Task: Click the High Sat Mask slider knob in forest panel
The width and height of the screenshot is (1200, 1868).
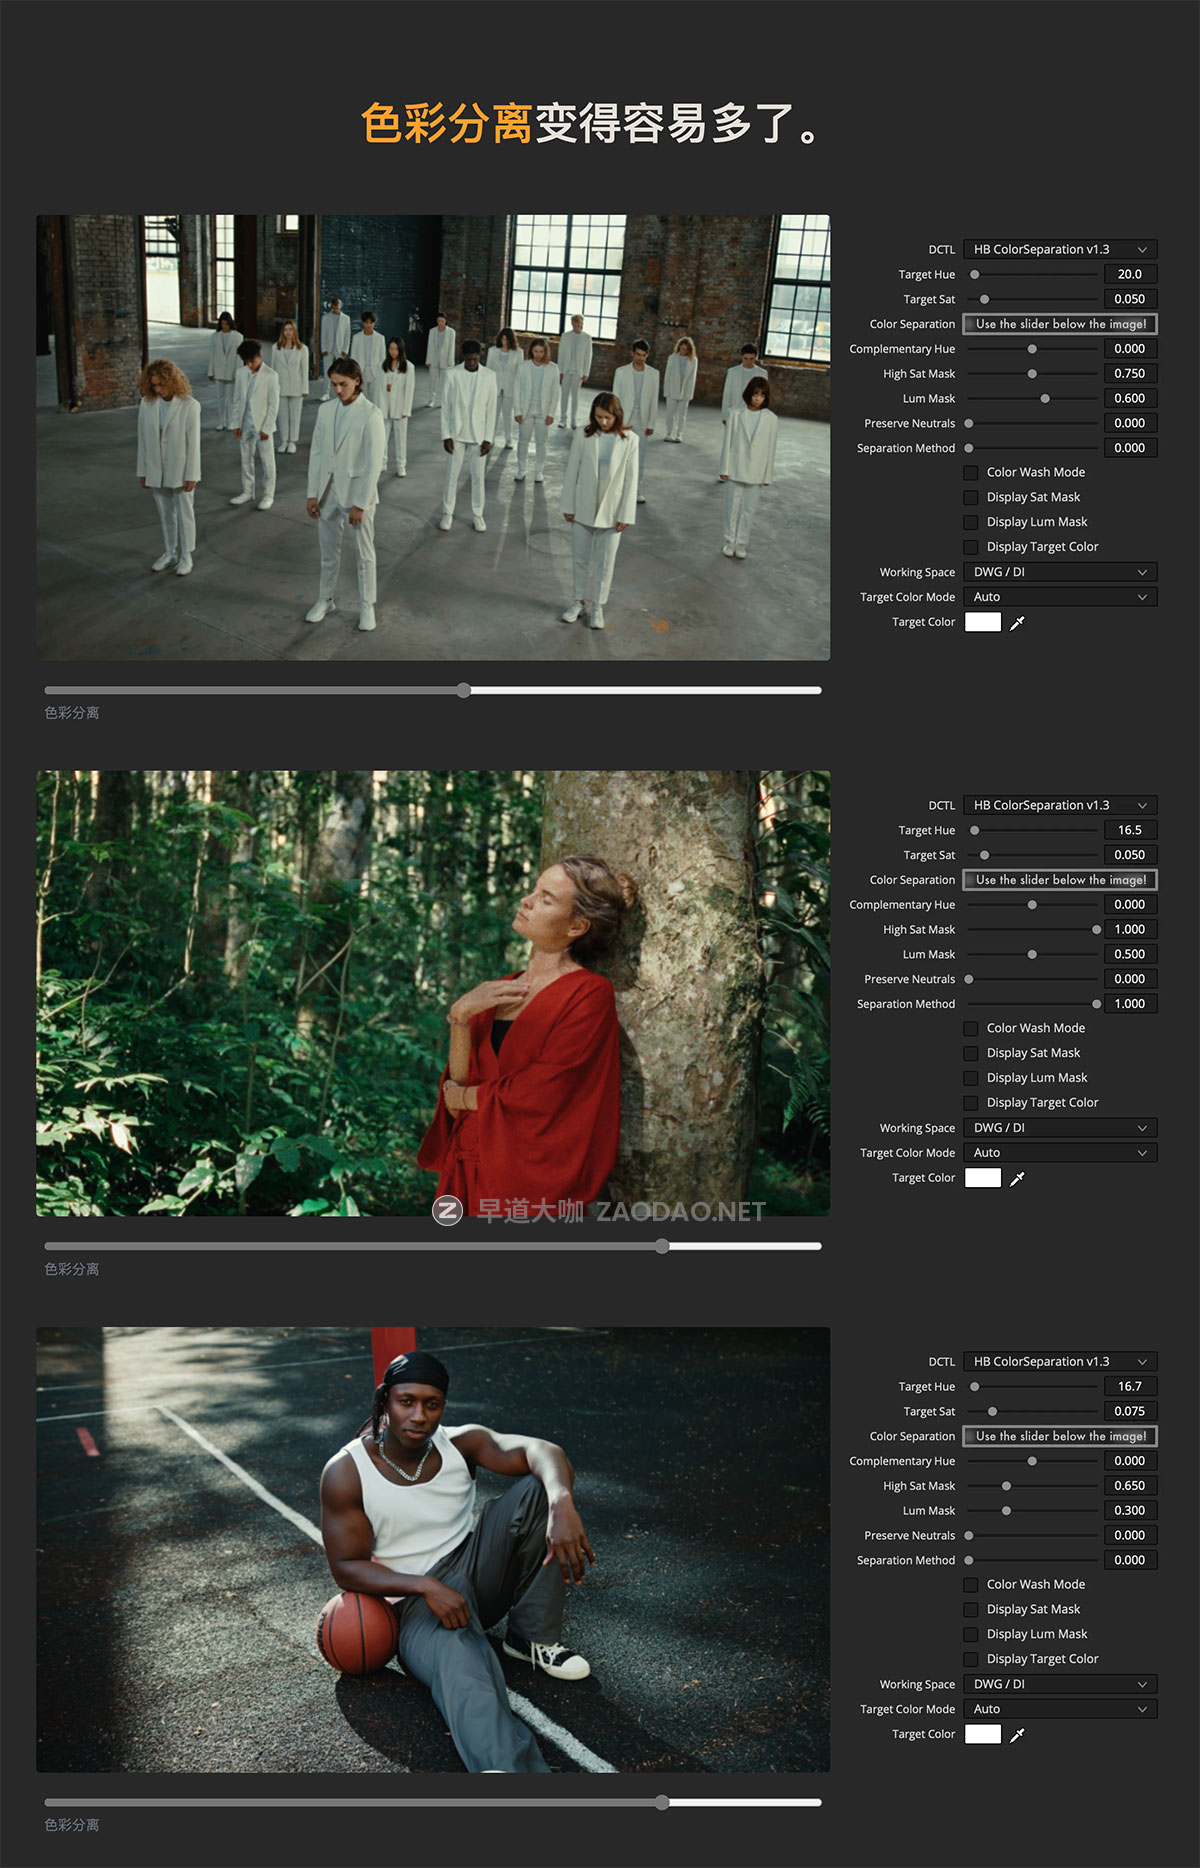Action: [x=1097, y=930]
